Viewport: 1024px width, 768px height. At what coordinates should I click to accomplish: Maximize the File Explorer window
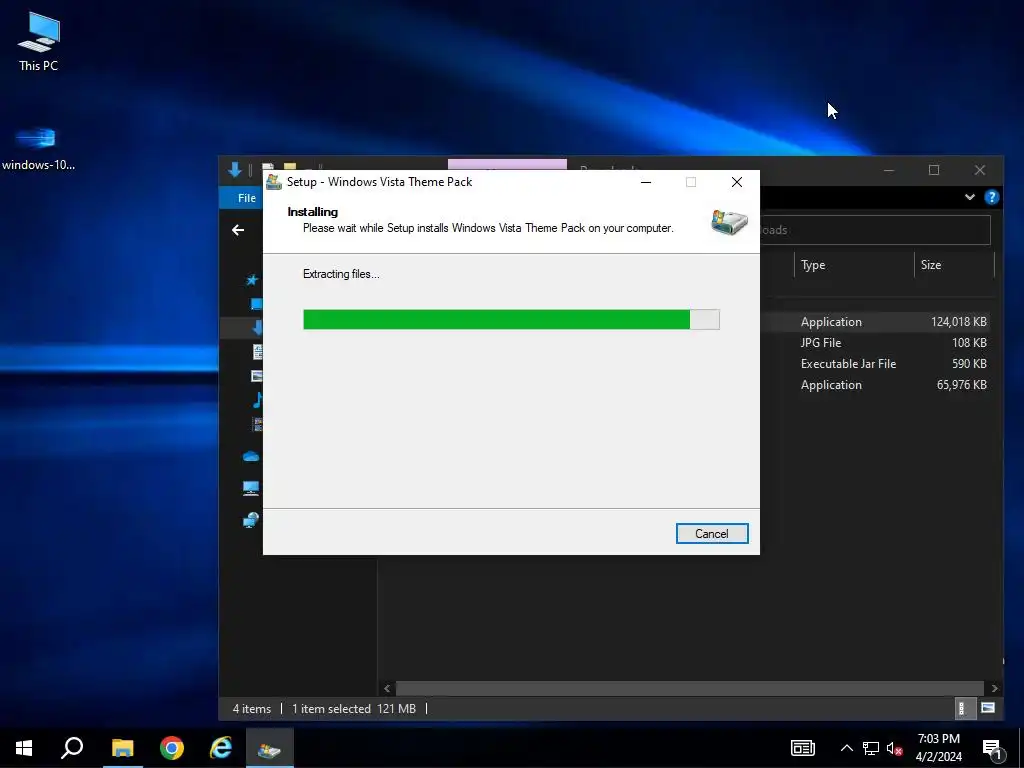[x=934, y=170]
